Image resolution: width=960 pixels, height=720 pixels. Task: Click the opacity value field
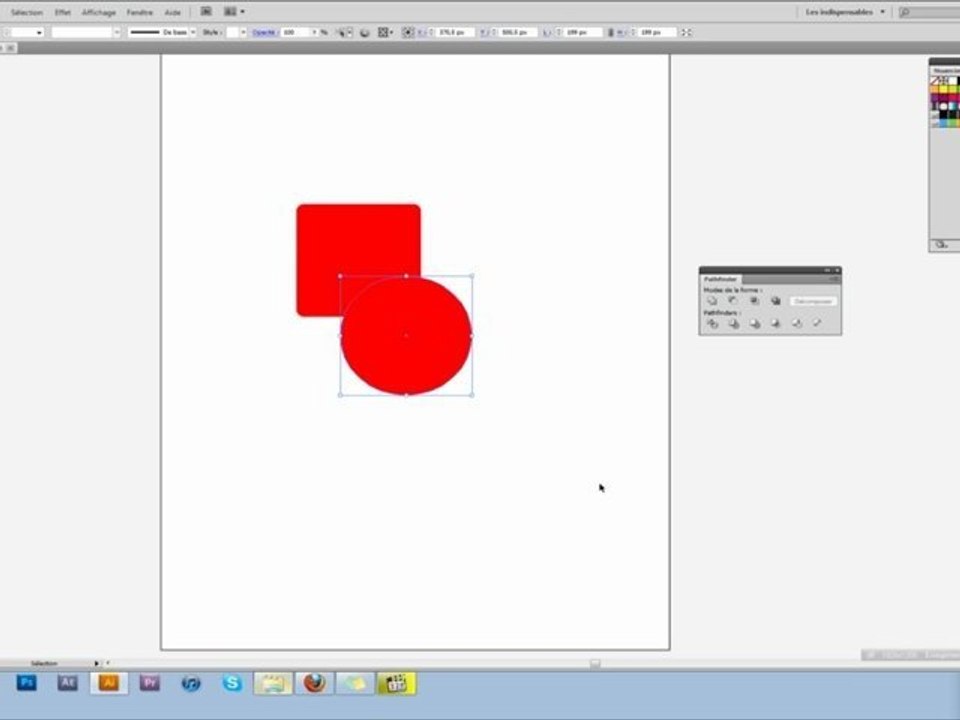pos(295,32)
